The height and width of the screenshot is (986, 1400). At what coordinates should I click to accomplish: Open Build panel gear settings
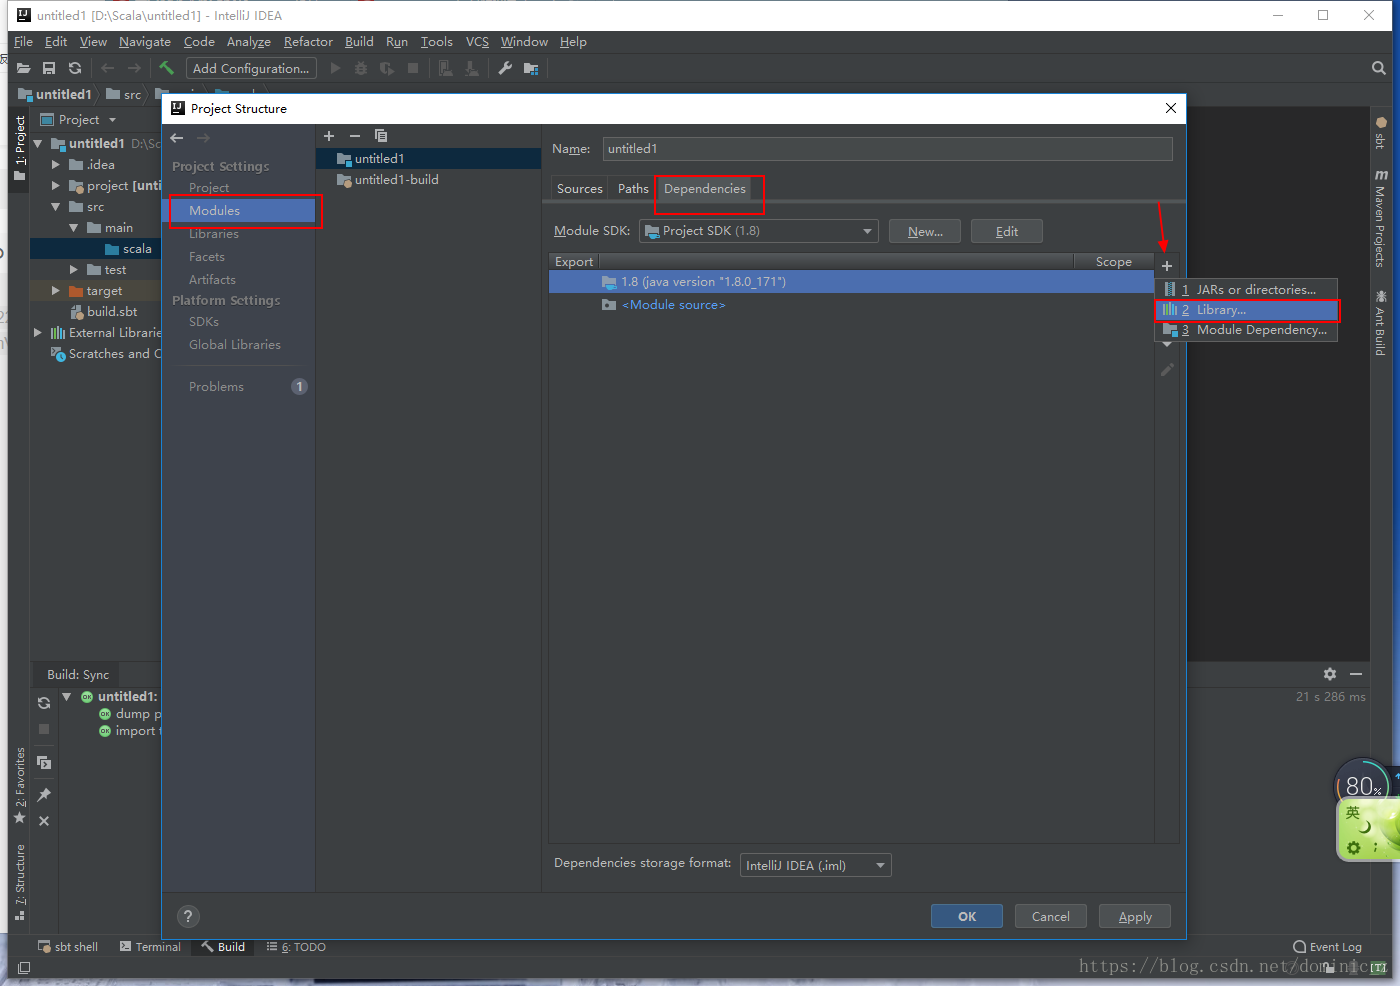click(x=1330, y=674)
